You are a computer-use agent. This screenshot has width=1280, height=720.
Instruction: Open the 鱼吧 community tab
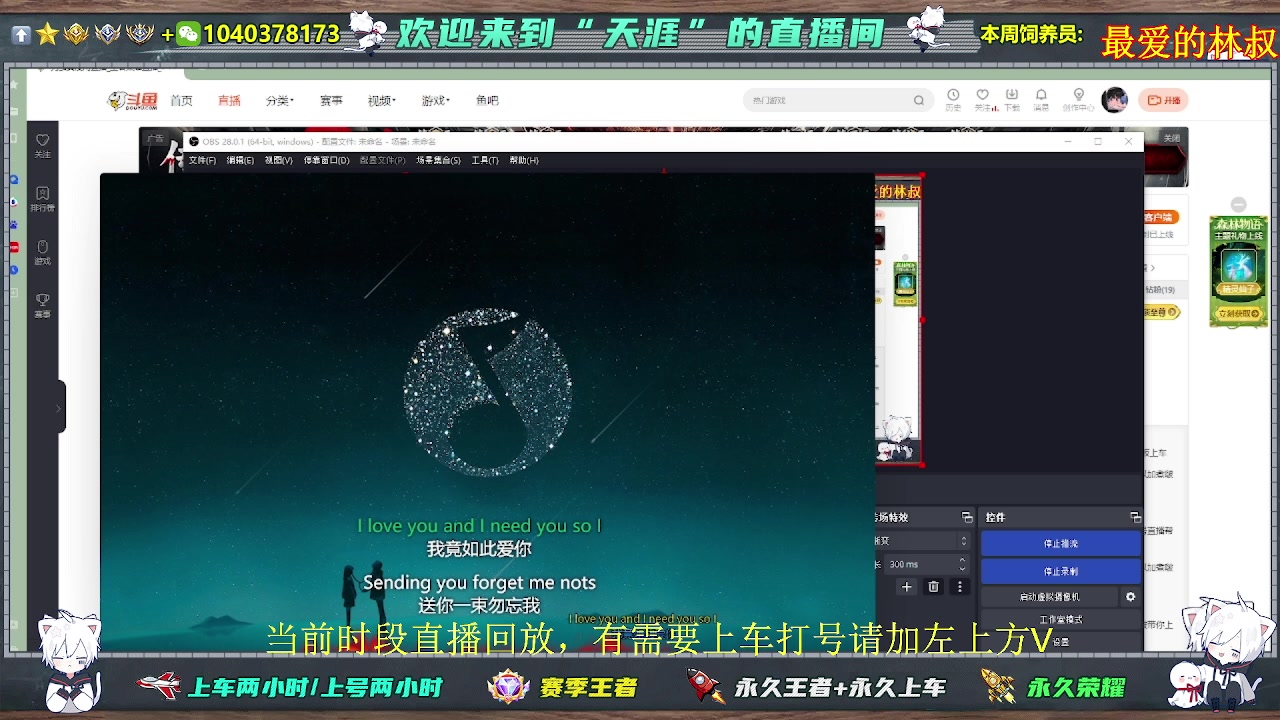click(x=487, y=100)
